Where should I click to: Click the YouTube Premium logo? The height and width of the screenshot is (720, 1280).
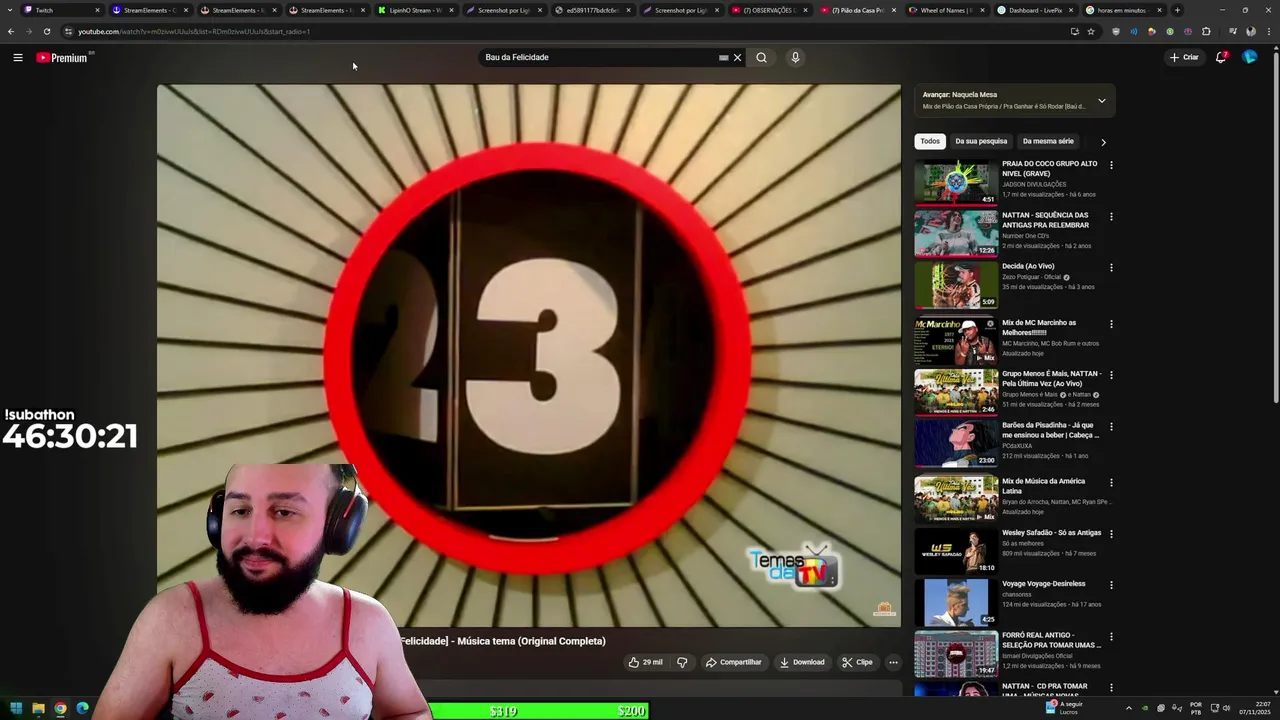point(63,57)
